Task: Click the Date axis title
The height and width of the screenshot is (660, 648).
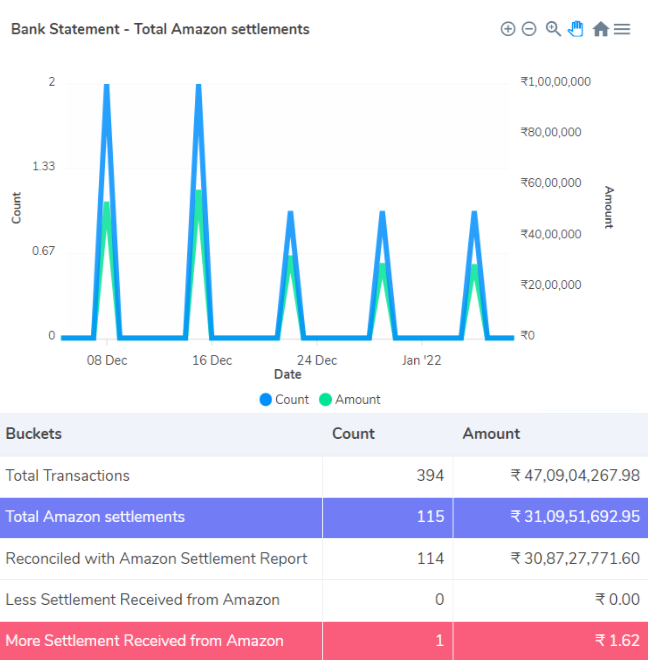Action: pyautogui.click(x=288, y=374)
